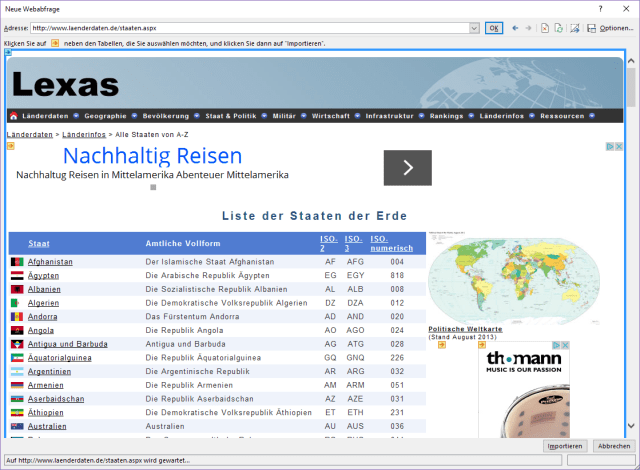
Task: Expand the arrow next to Infrastruktur
Action: coord(422,116)
